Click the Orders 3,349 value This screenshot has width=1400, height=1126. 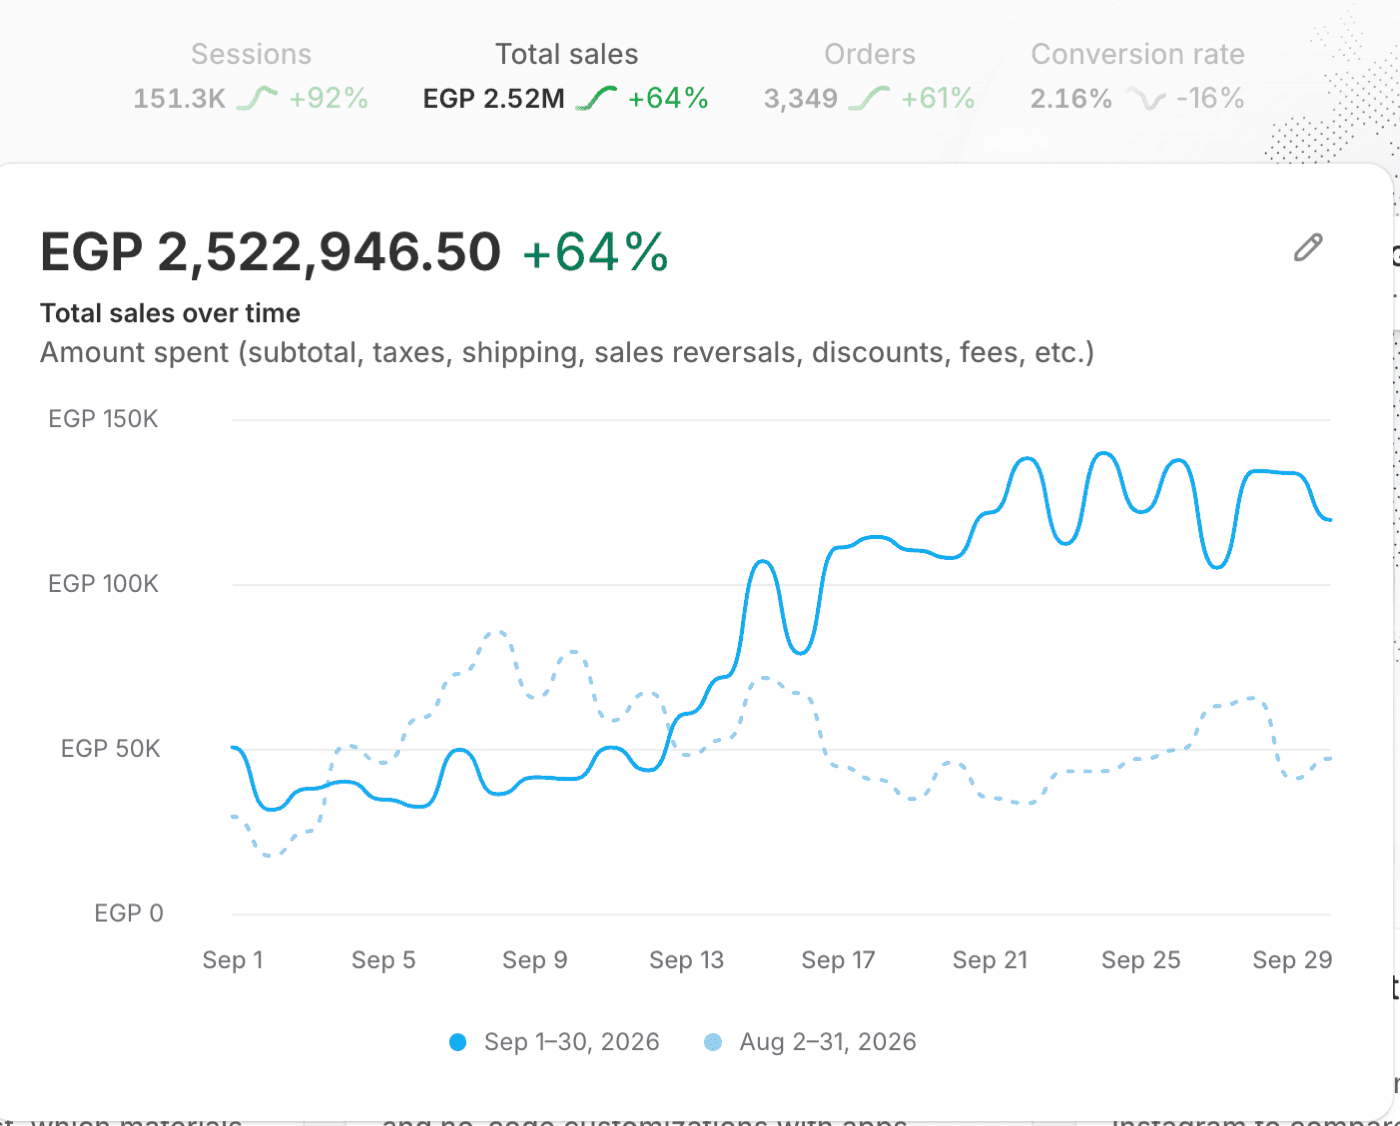801,98
